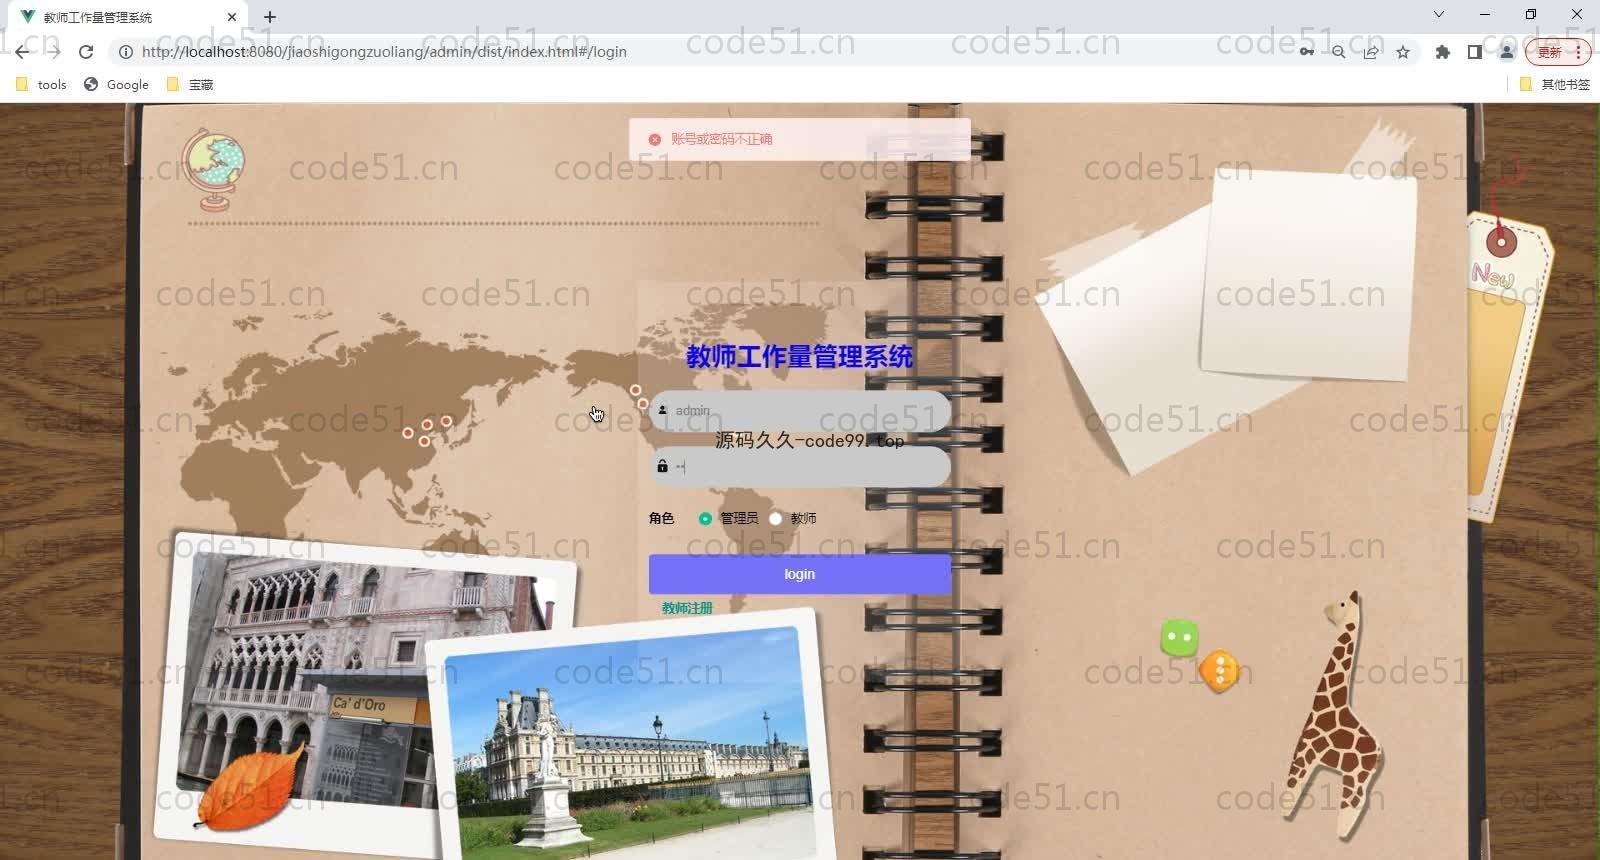Click the zoom magnifier icon in address bar
Image resolution: width=1600 pixels, height=860 pixels.
1338,52
